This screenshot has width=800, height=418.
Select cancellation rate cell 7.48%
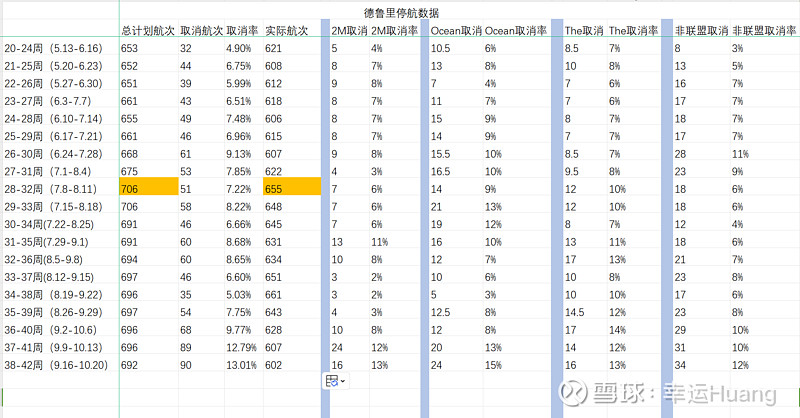click(x=239, y=119)
